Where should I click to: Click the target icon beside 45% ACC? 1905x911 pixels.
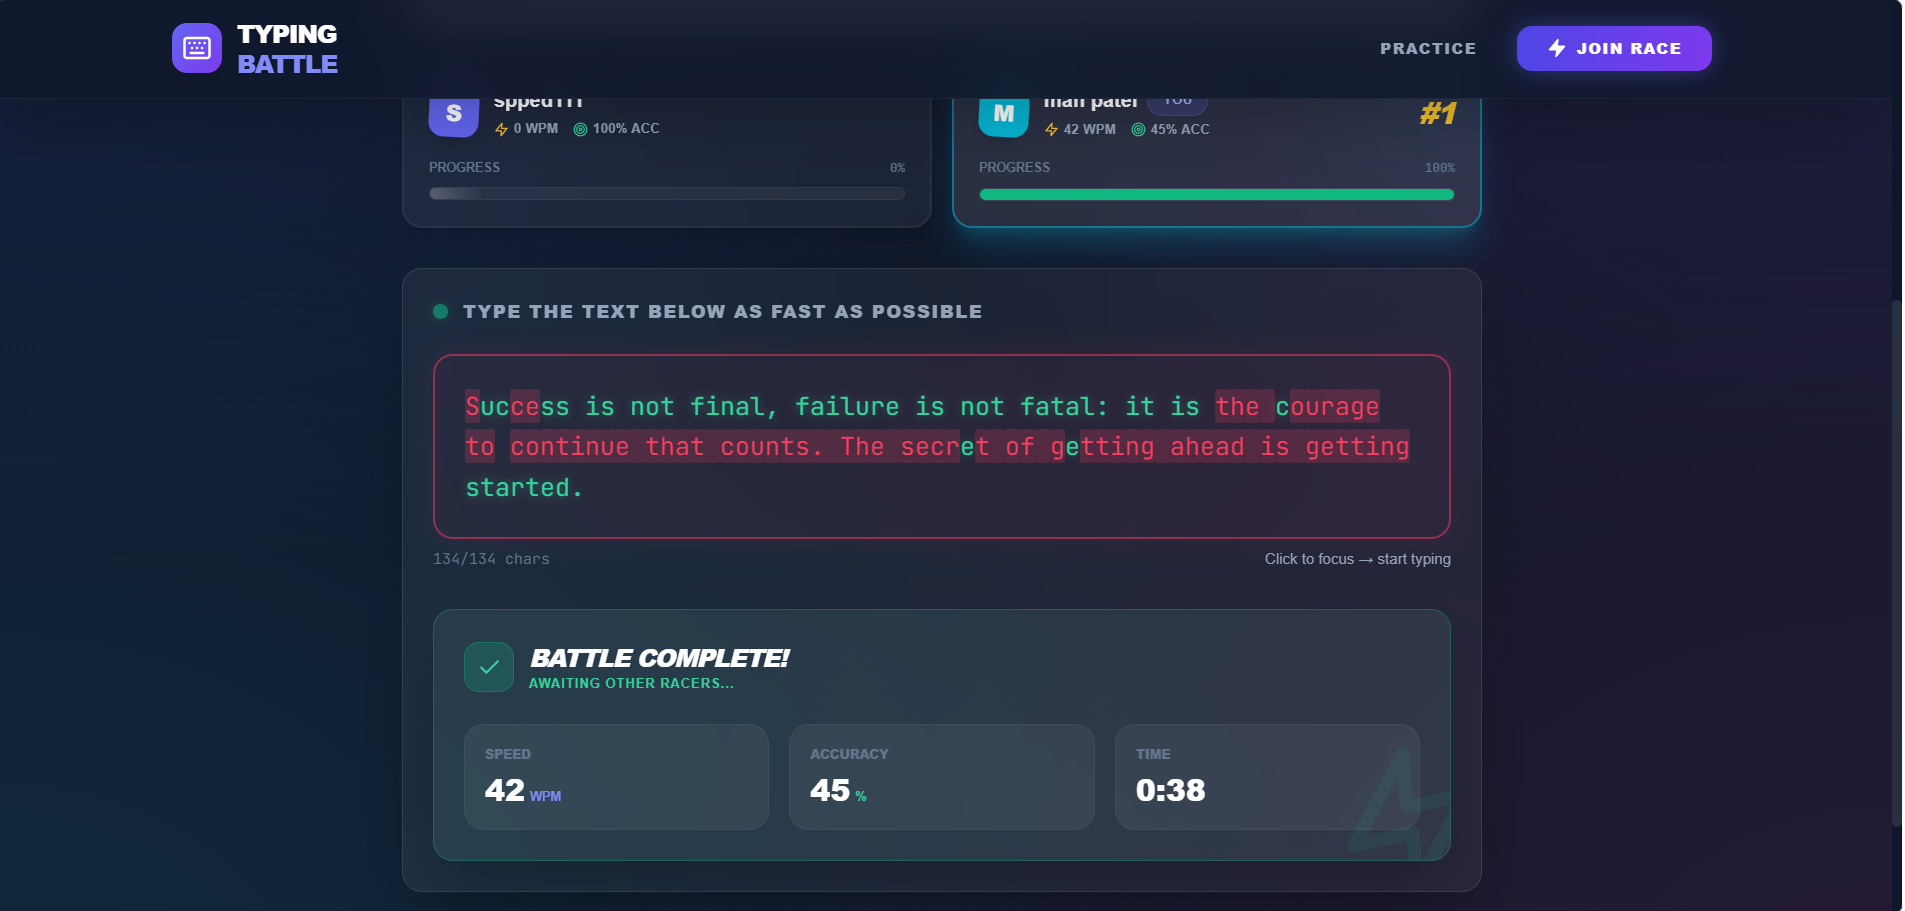point(1138,129)
